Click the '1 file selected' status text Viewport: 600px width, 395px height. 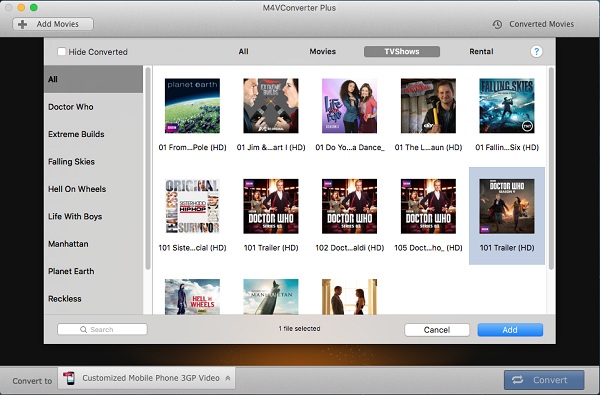click(x=299, y=329)
